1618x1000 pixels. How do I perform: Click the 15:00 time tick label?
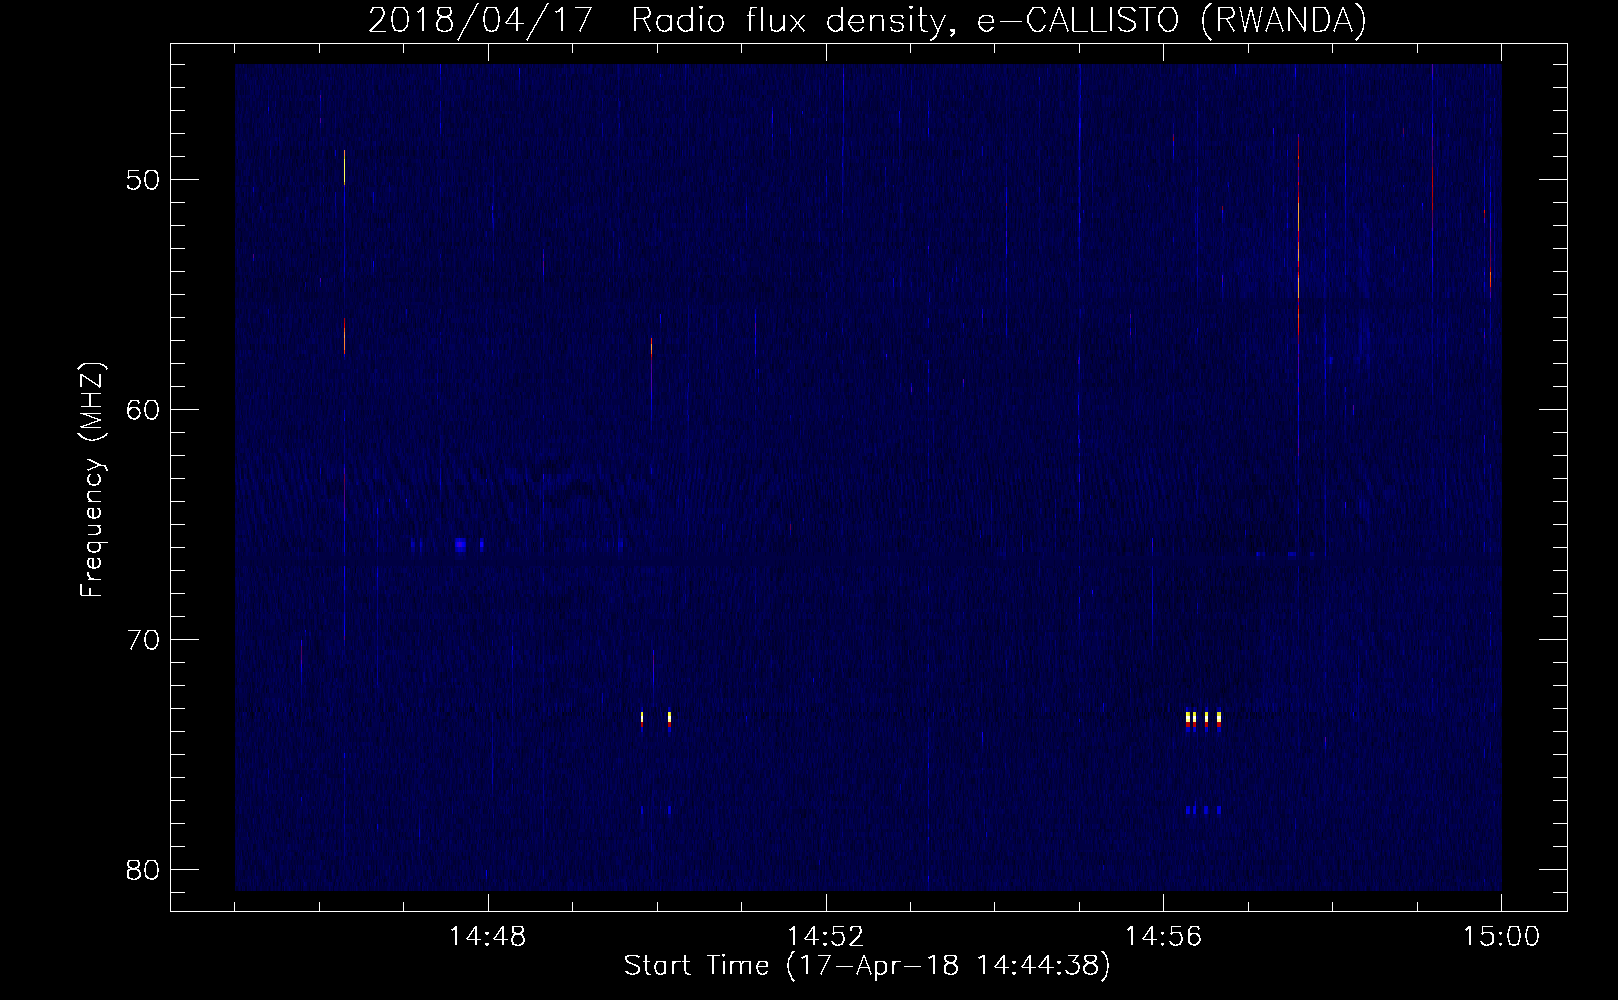tap(1501, 937)
